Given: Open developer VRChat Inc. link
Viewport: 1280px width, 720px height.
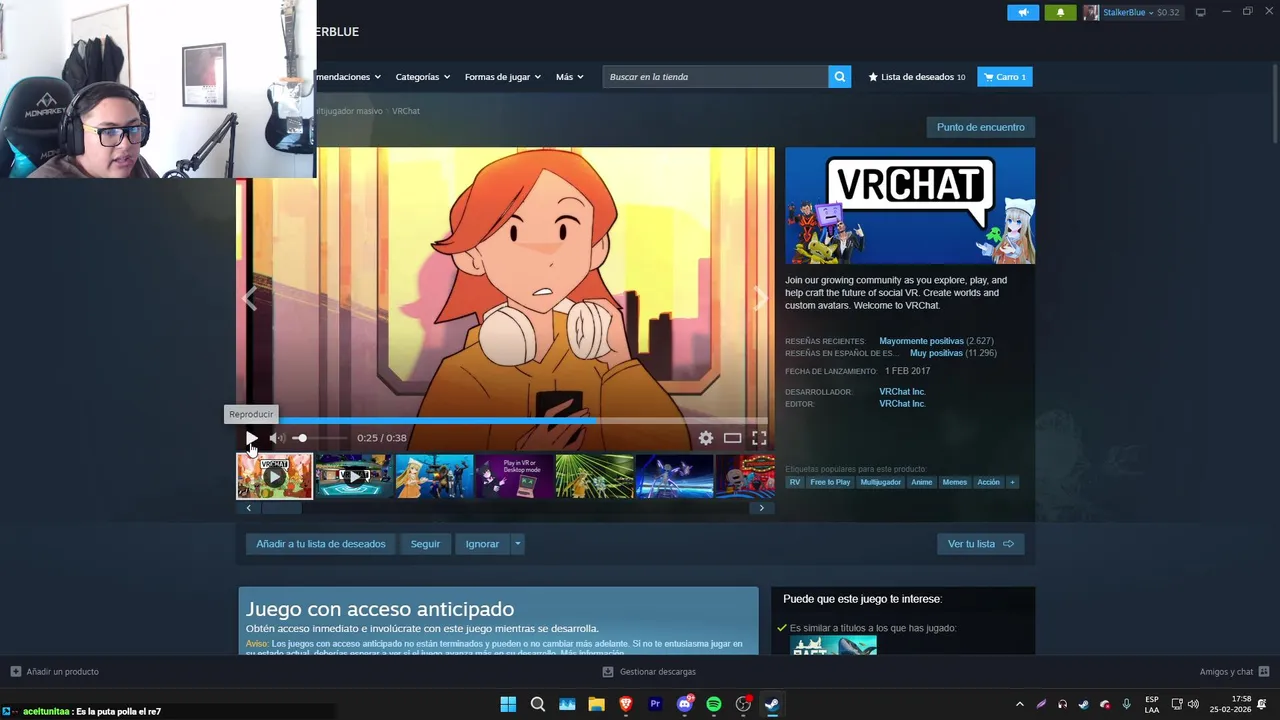Looking at the screenshot, I should click(902, 392).
